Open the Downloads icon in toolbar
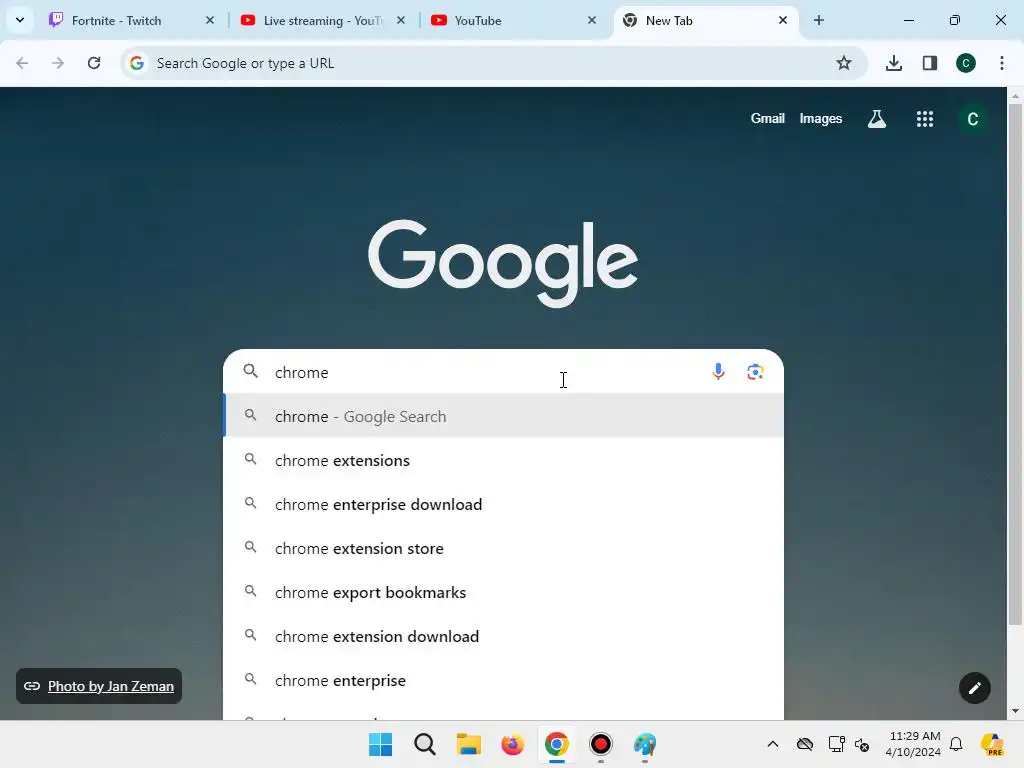Screen dimensions: 1024x768 pyautogui.click(x=894, y=63)
